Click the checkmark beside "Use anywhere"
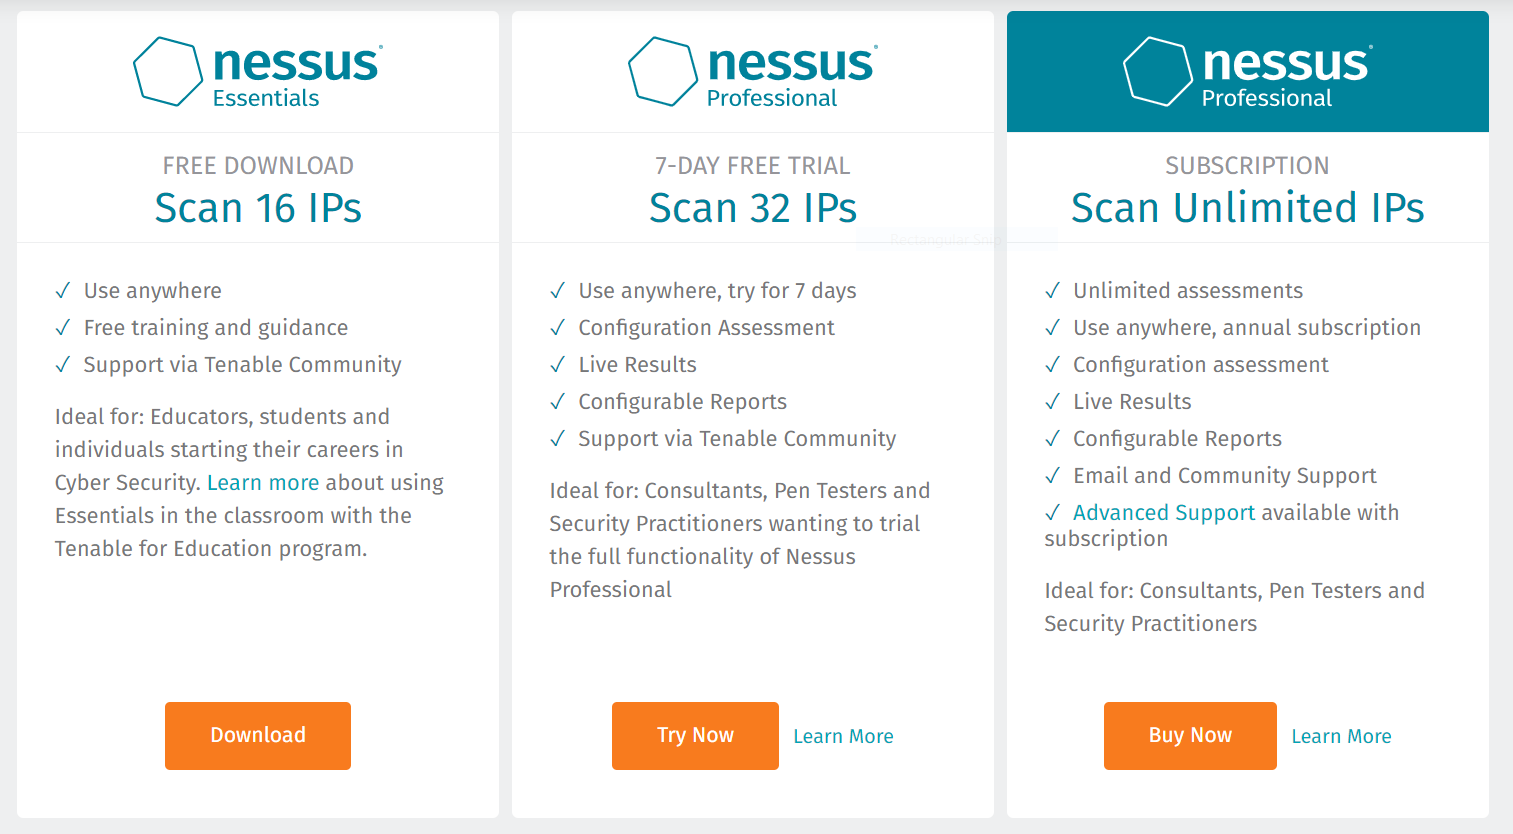The image size is (1513, 834). click(x=62, y=290)
